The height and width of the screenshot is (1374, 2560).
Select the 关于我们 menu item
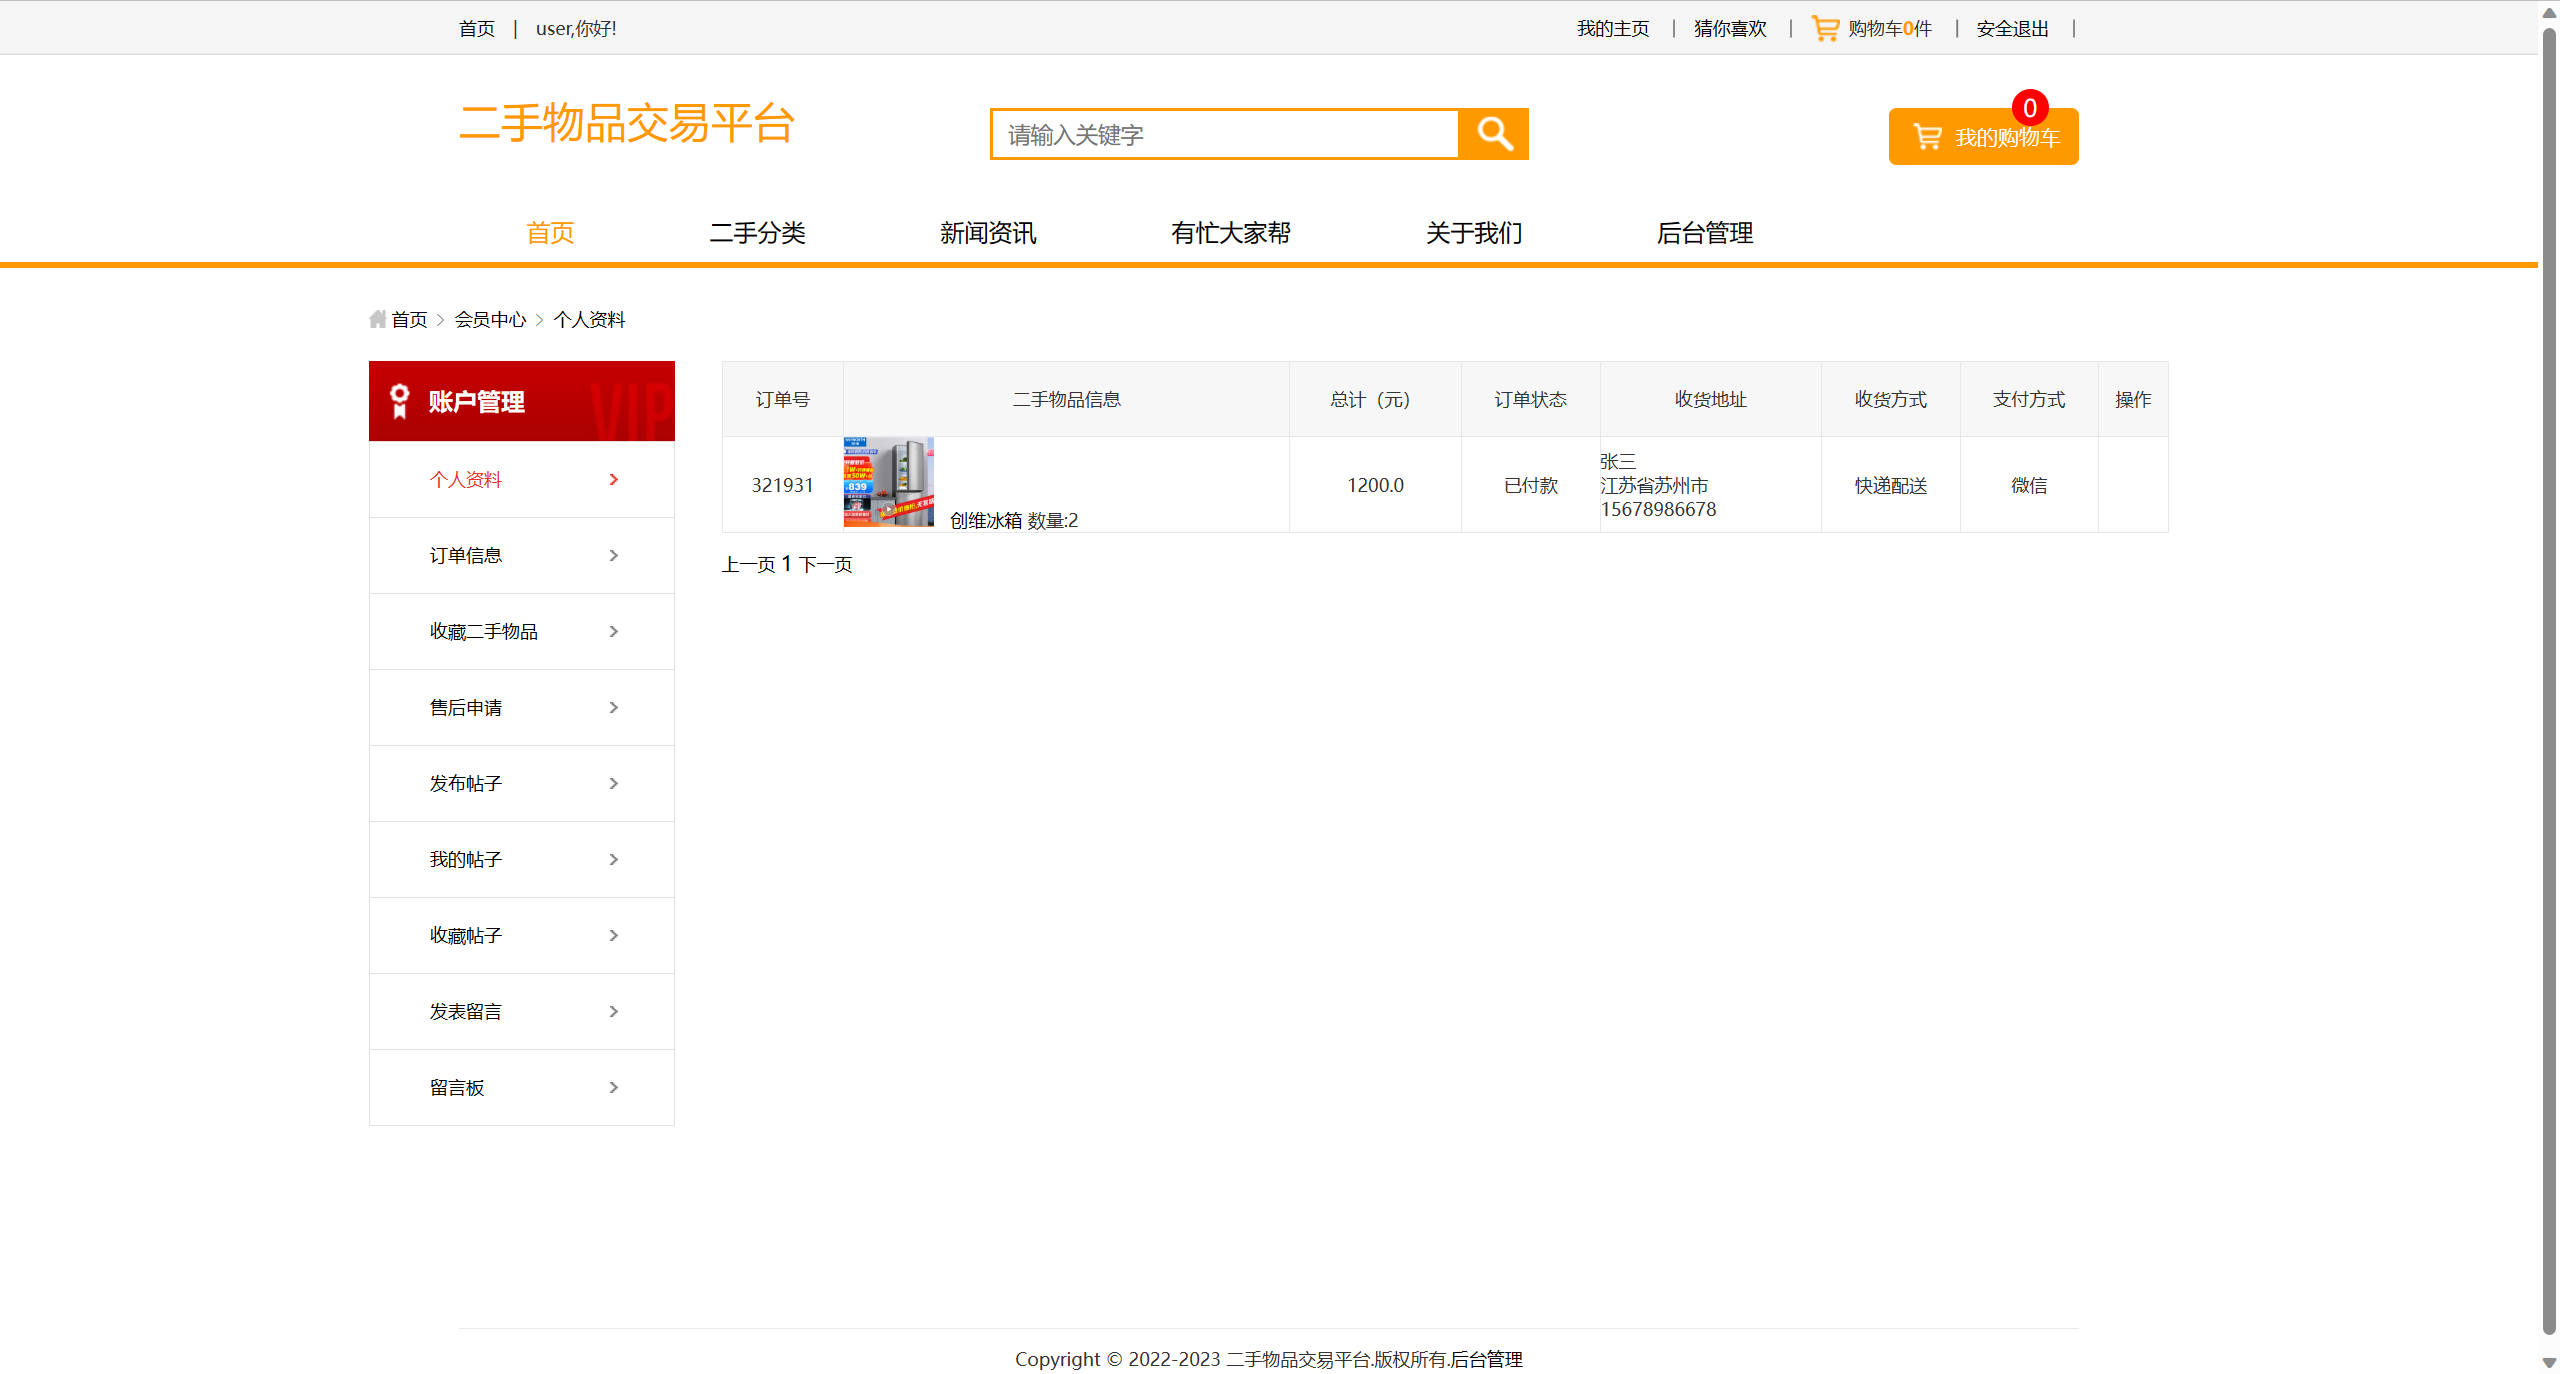[x=1474, y=233]
